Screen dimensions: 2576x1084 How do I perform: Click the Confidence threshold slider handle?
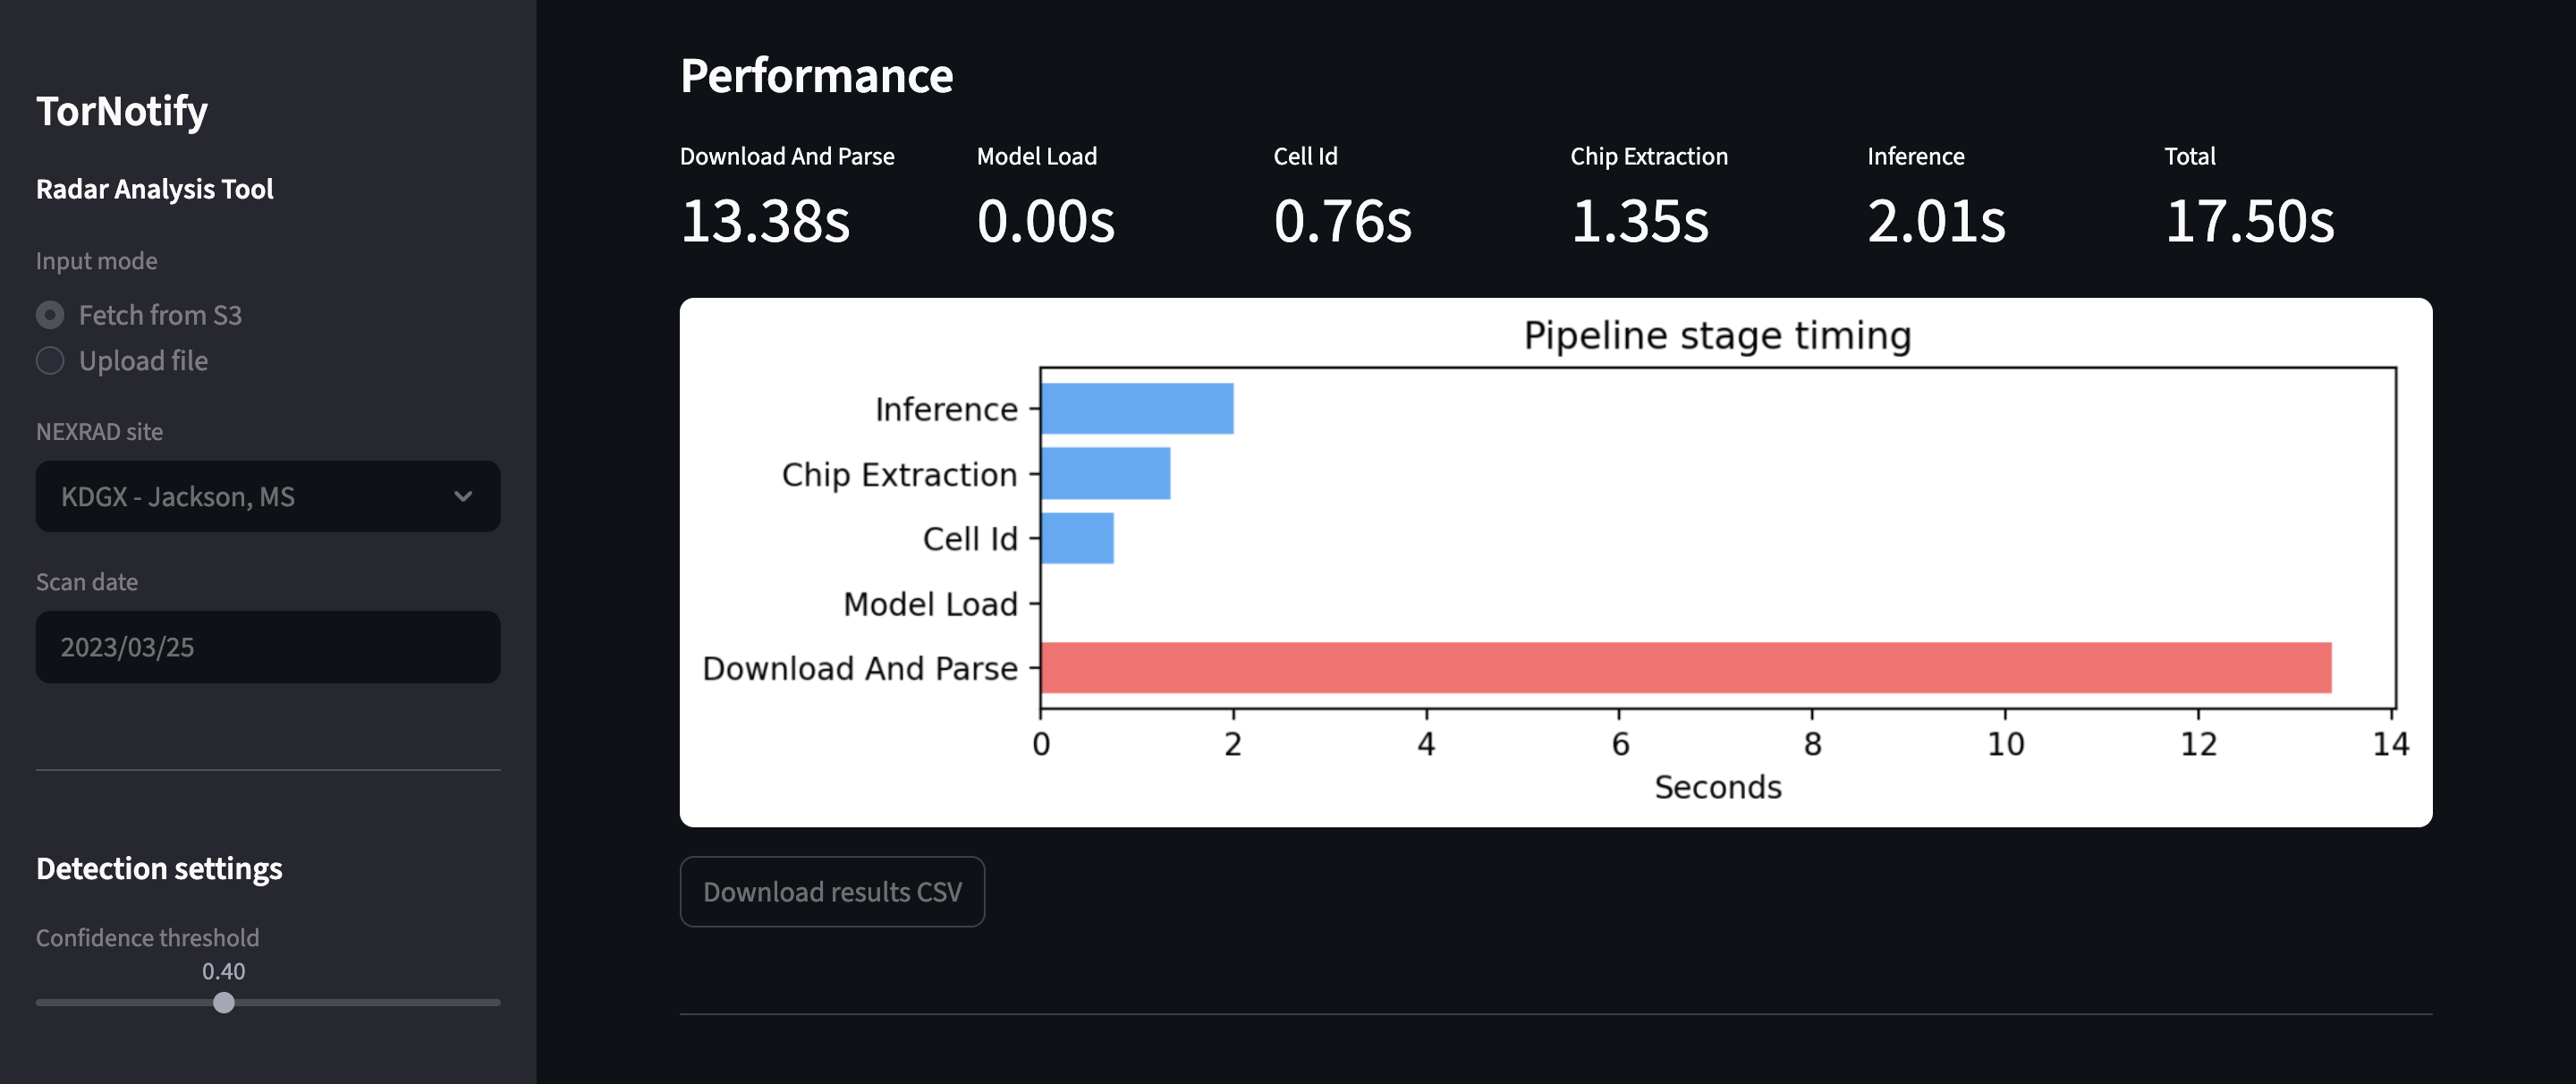coord(224,1002)
